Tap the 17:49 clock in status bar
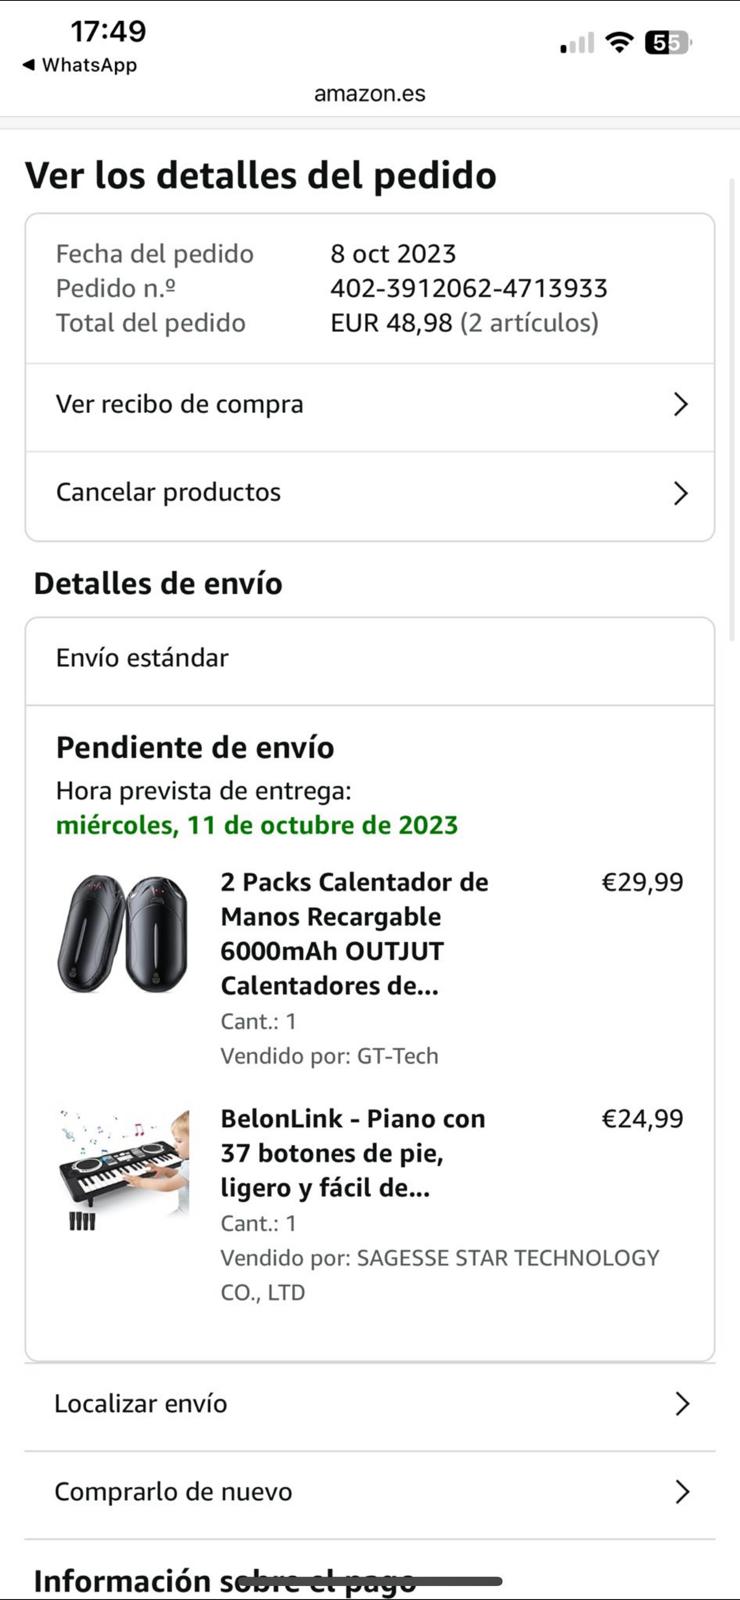The width and height of the screenshot is (740, 1600). pos(108,31)
